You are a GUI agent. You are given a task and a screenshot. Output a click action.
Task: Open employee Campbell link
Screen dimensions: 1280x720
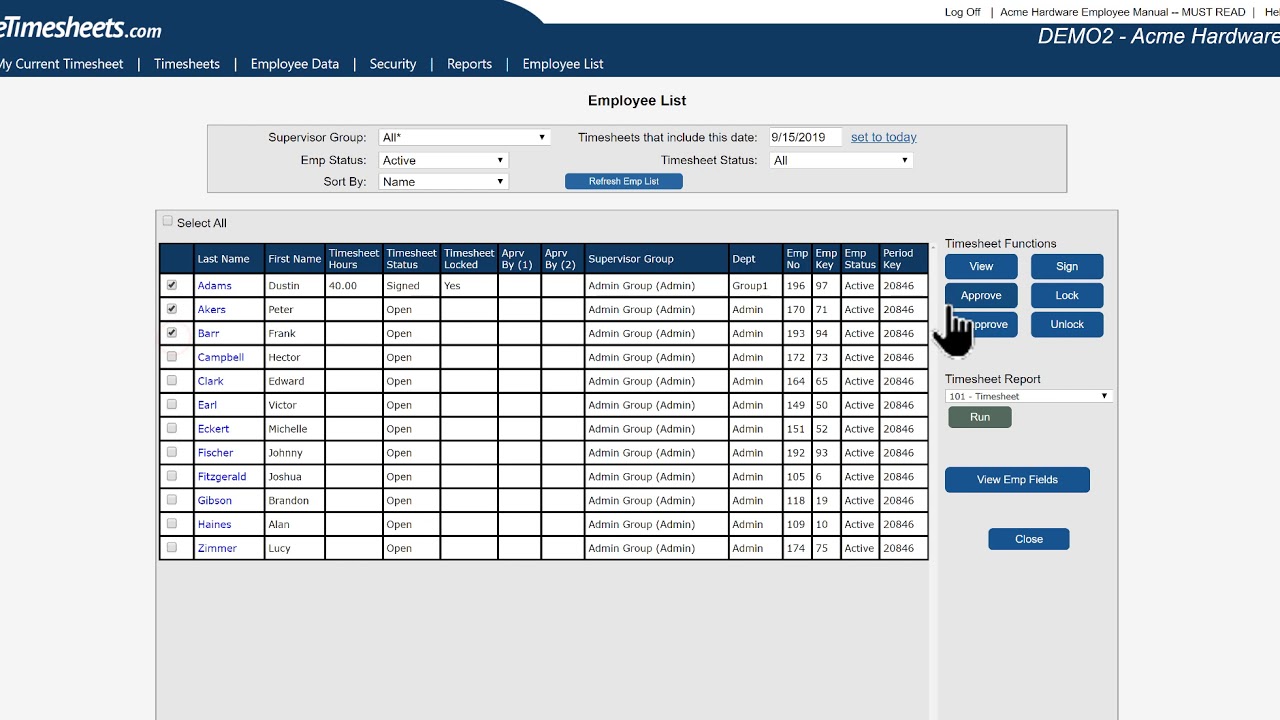tap(220, 357)
